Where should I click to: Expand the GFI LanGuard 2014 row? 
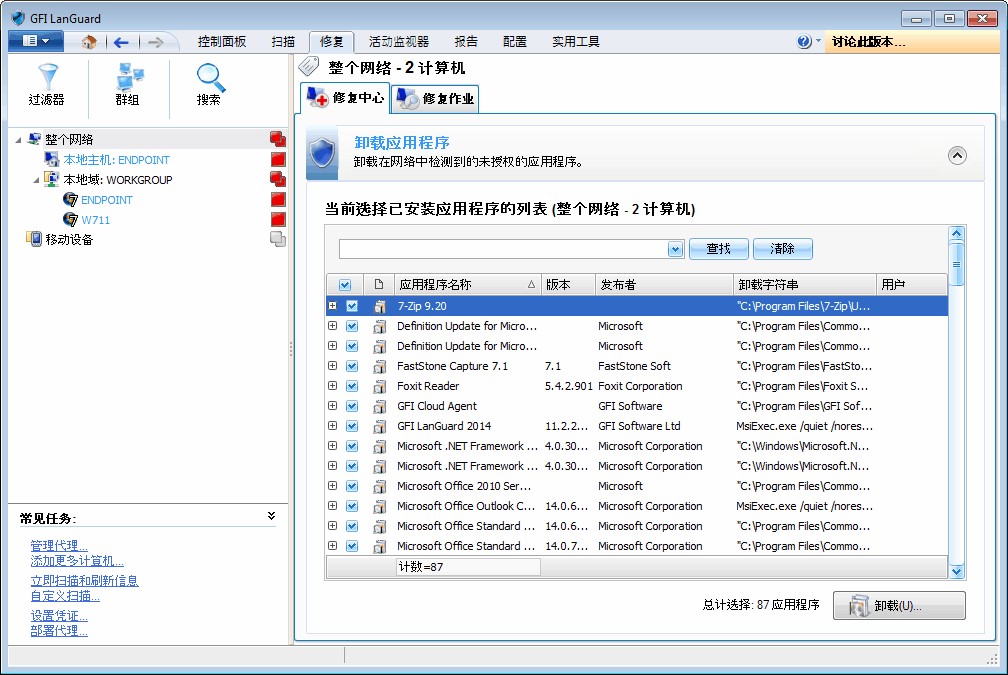pos(332,426)
